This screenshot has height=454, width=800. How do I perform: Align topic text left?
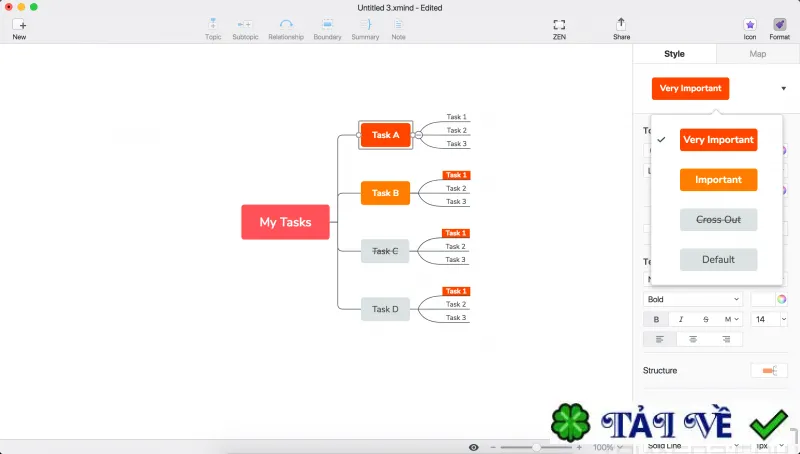pos(660,339)
